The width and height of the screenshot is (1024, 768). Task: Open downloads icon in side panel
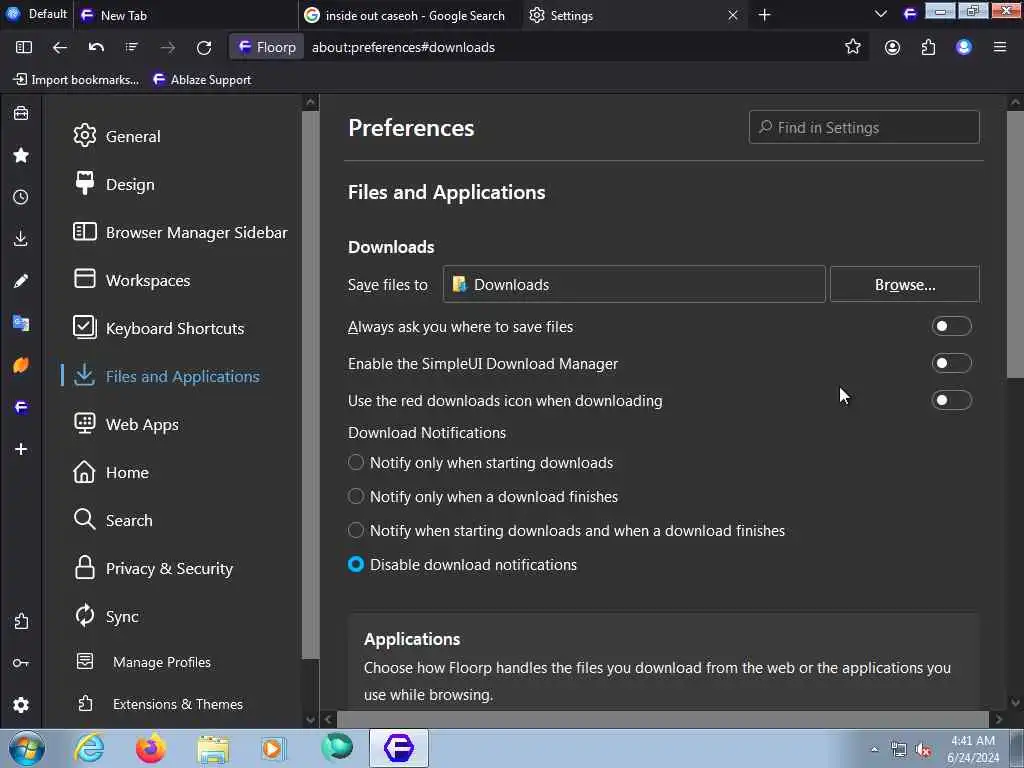click(21, 238)
